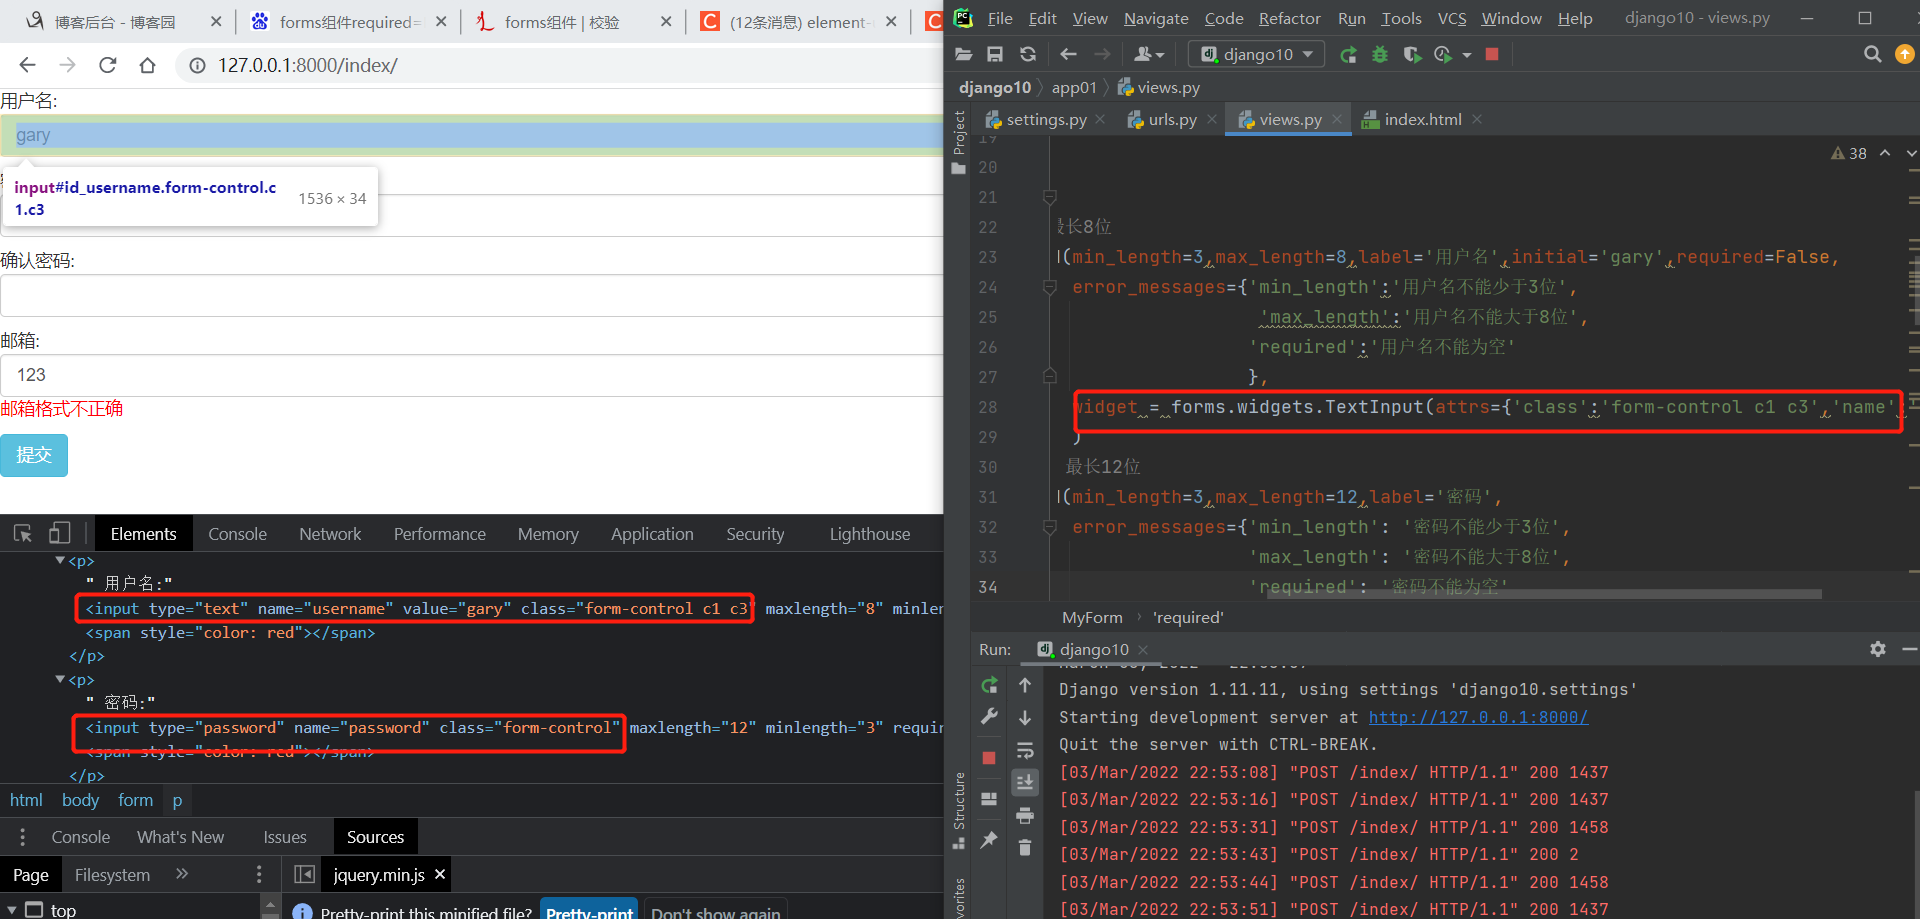Switch to Filesystem tab in Sources
Screen dimensions: 1920x919
pos(112,875)
